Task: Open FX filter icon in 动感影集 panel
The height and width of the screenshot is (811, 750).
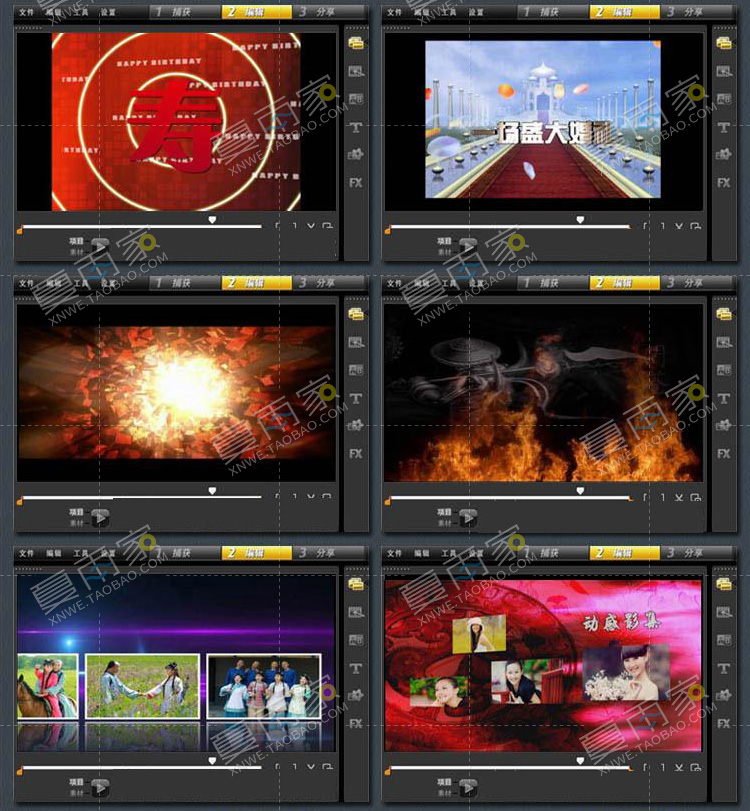Action: click(x=724, y=724)
